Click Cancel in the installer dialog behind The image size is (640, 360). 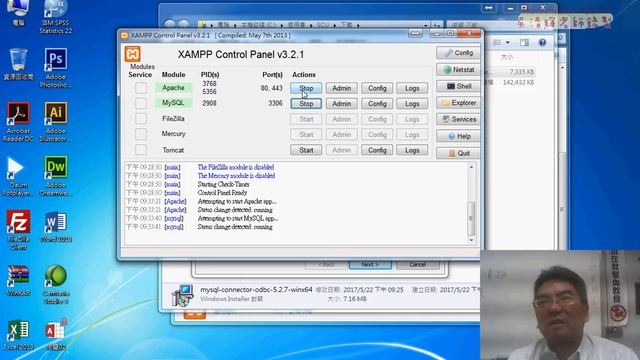click(417, 264)
